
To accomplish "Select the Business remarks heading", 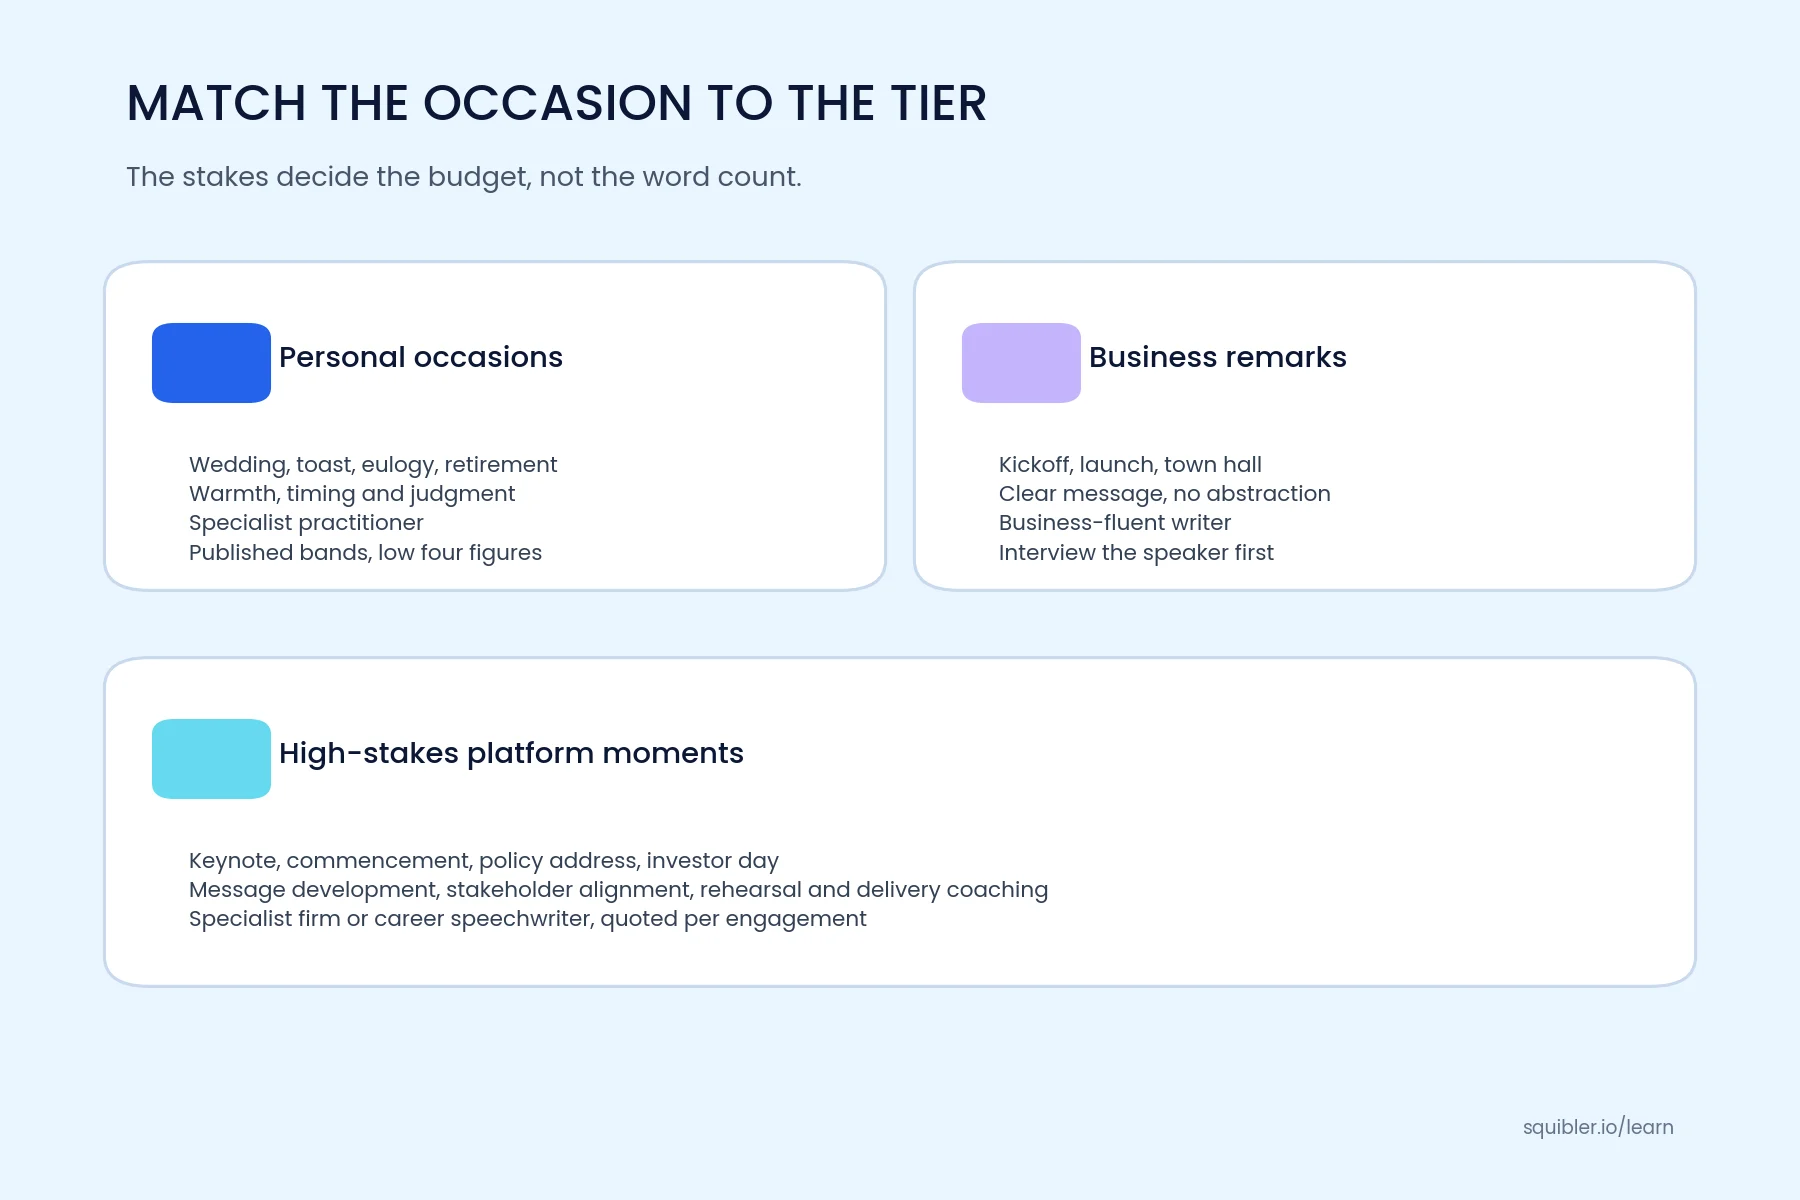I will (x=1218, y=357).
